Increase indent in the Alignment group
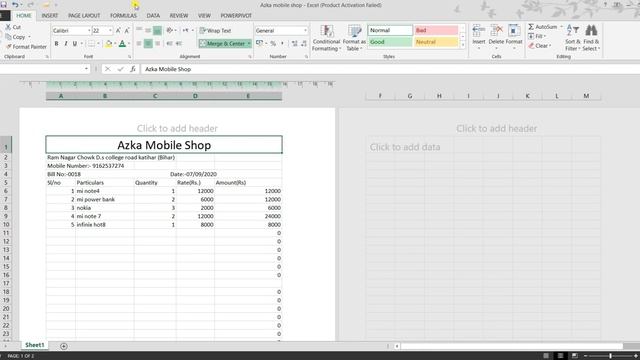This screenshot has height=360, width=640. pos(178,43)
